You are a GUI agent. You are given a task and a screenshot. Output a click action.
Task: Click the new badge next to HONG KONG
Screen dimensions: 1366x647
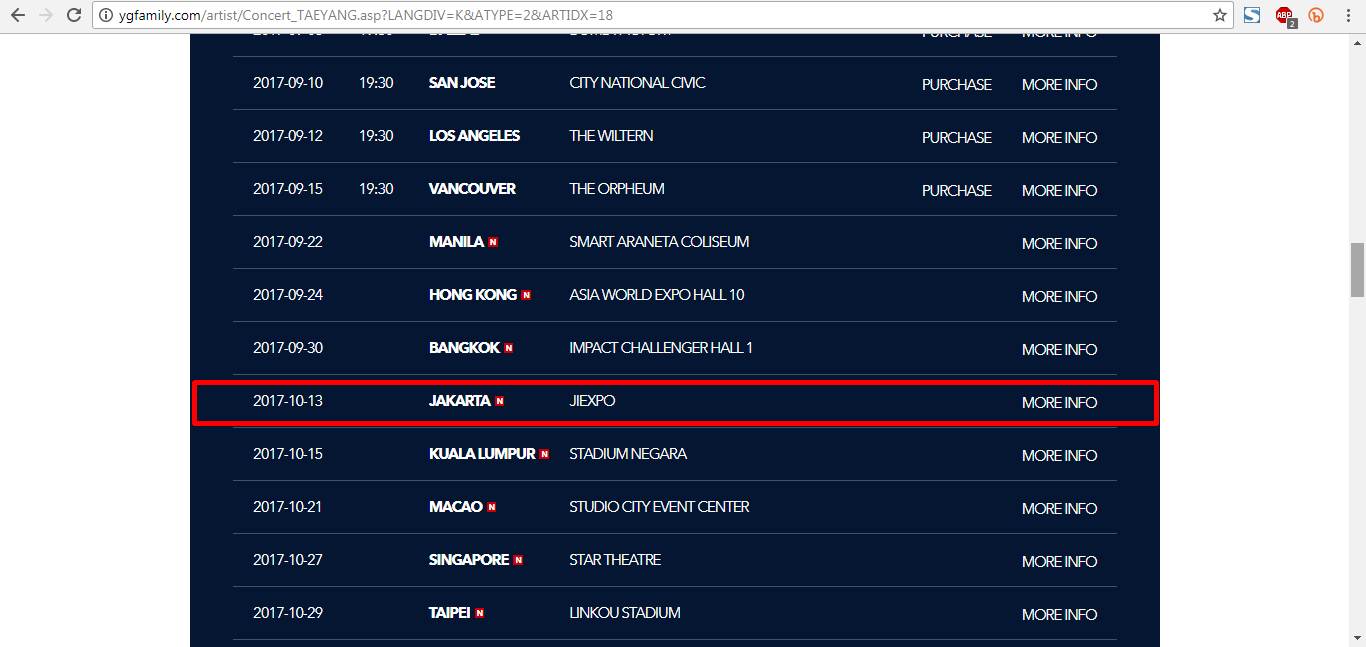coord(526,295)
